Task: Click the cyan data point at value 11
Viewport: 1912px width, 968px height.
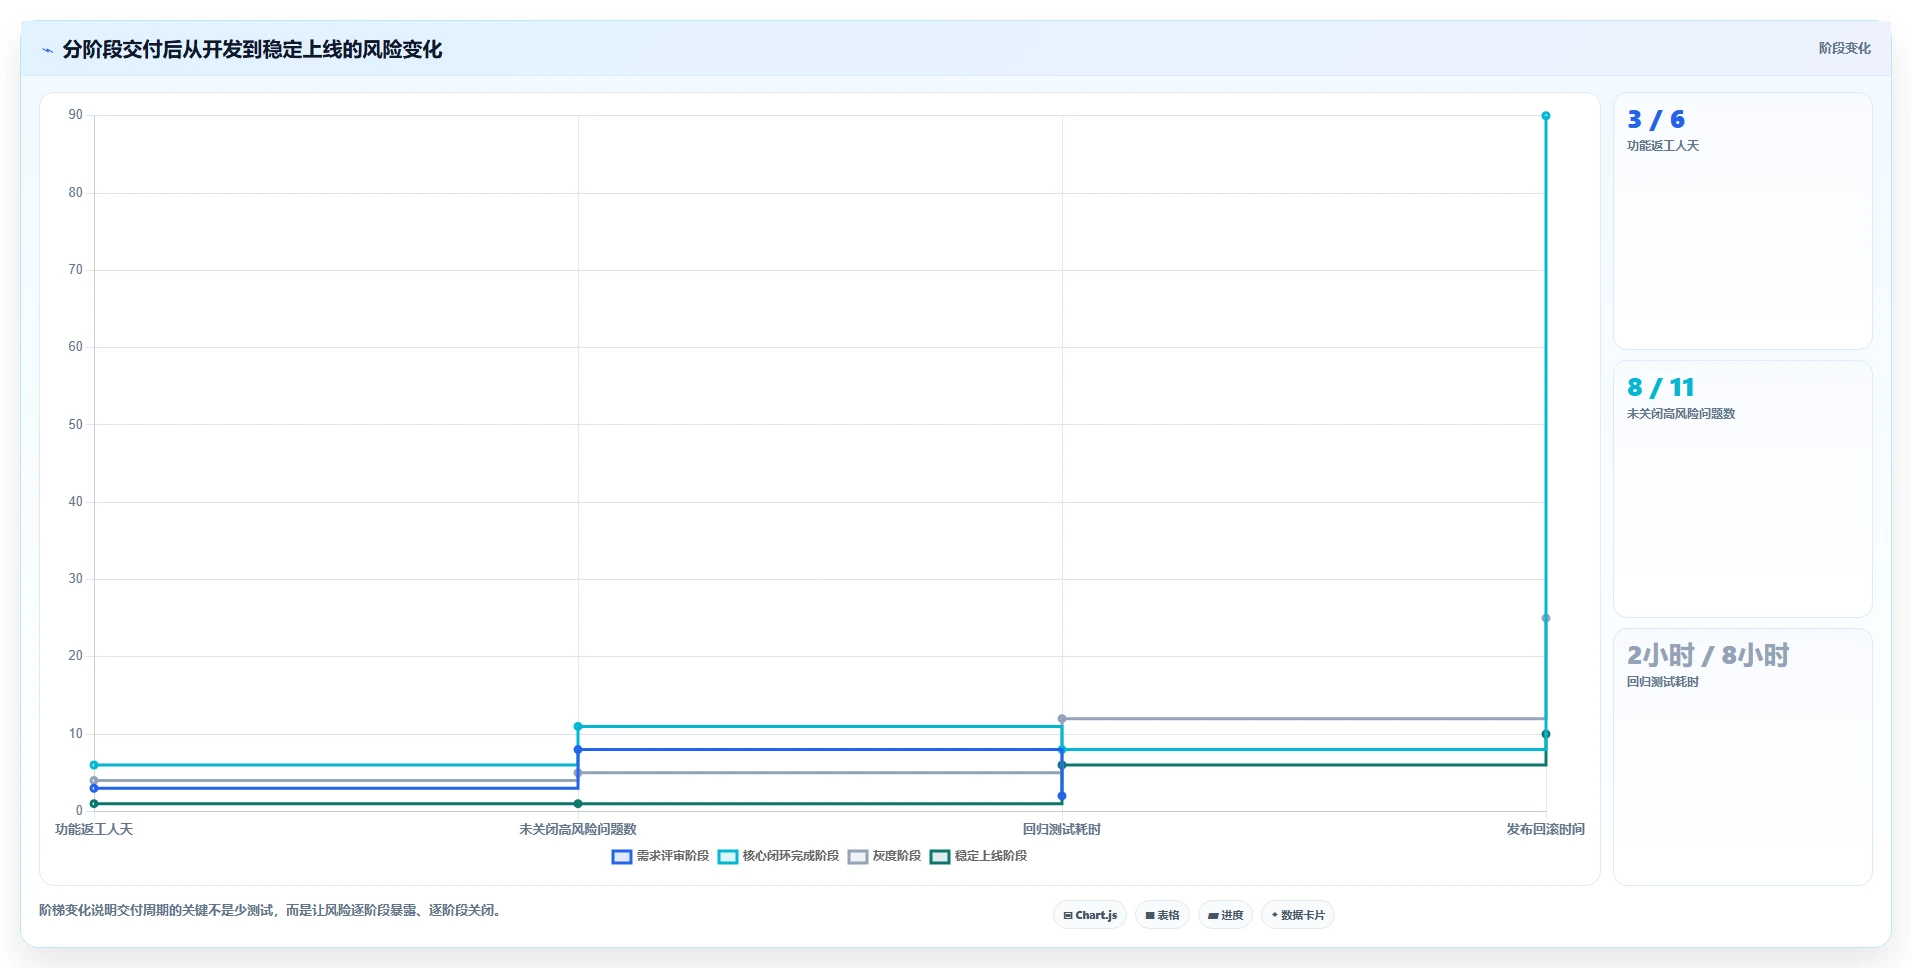Action: (578, 726)
